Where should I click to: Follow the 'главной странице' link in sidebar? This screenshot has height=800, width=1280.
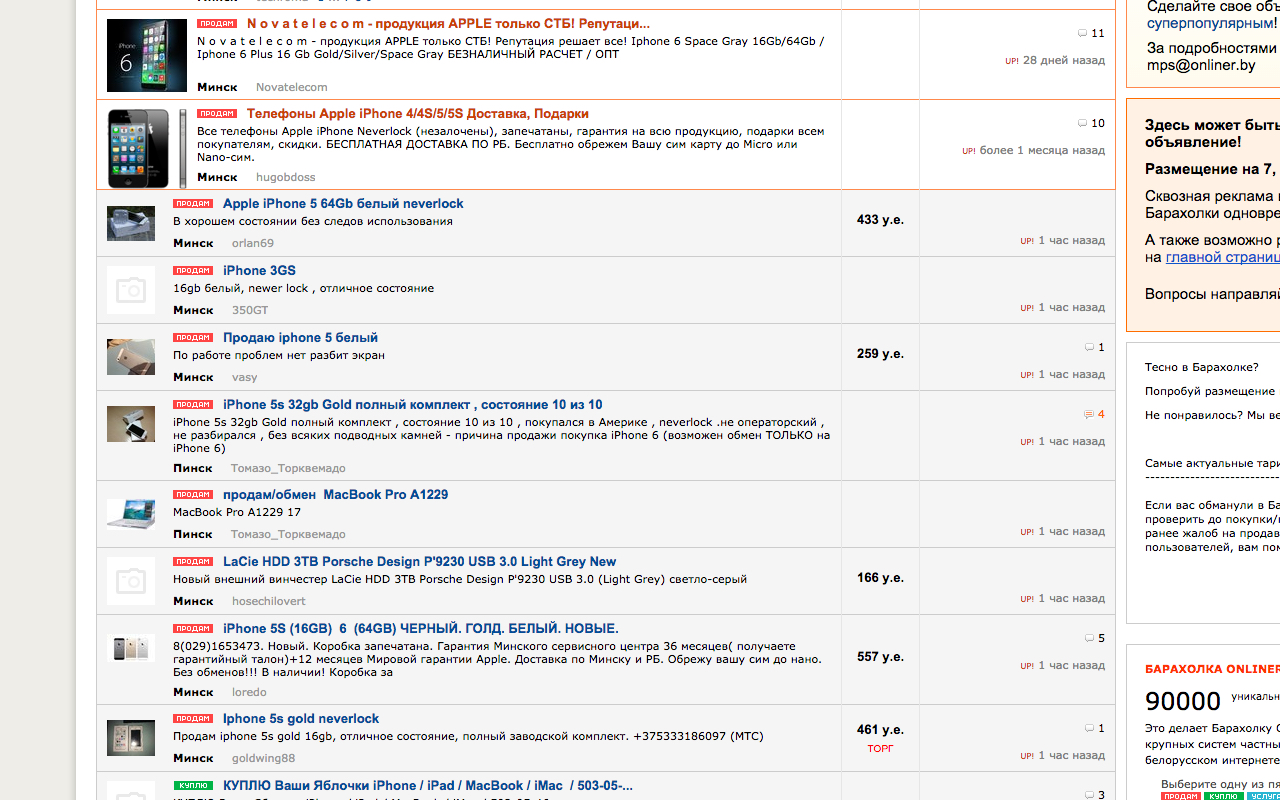pos(1223,257)
